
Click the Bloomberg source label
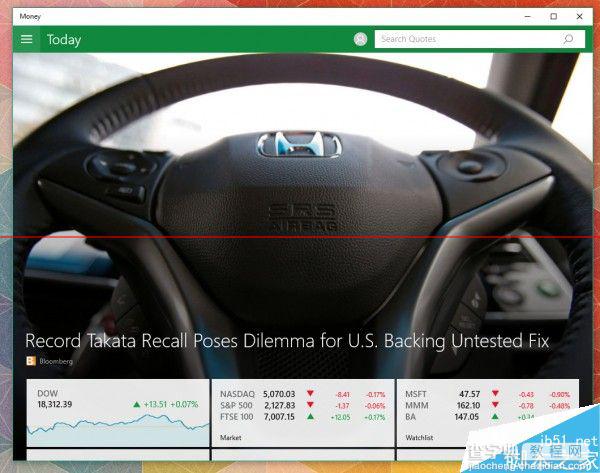click(56, 361)
